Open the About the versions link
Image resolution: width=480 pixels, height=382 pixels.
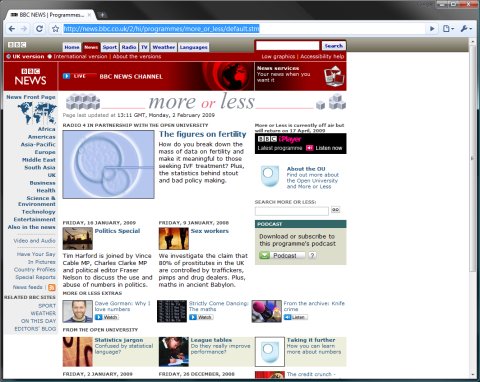coord(137,56)
